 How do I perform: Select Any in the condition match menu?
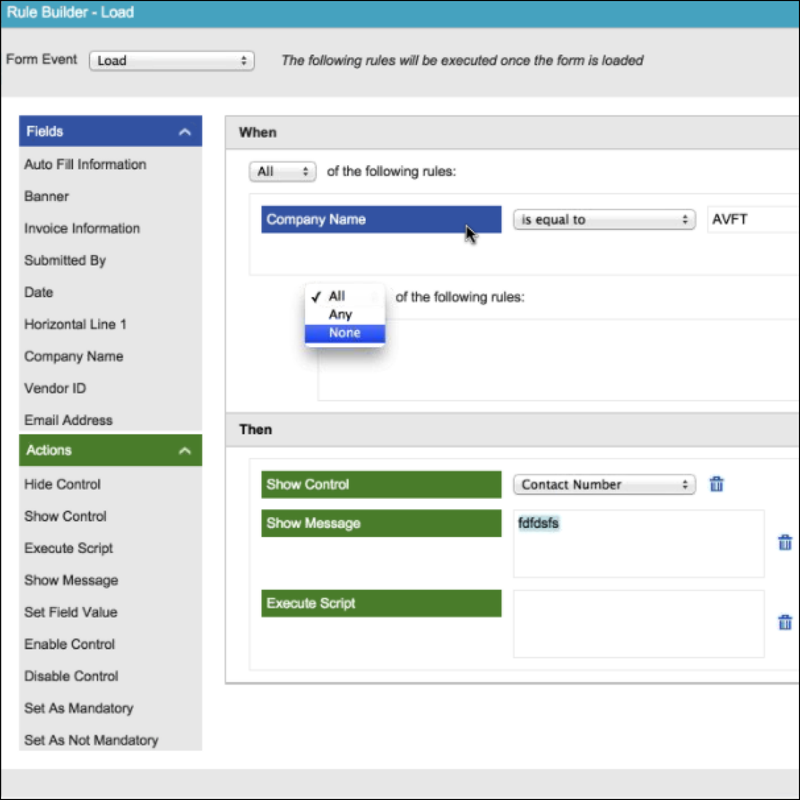[341, 314]
